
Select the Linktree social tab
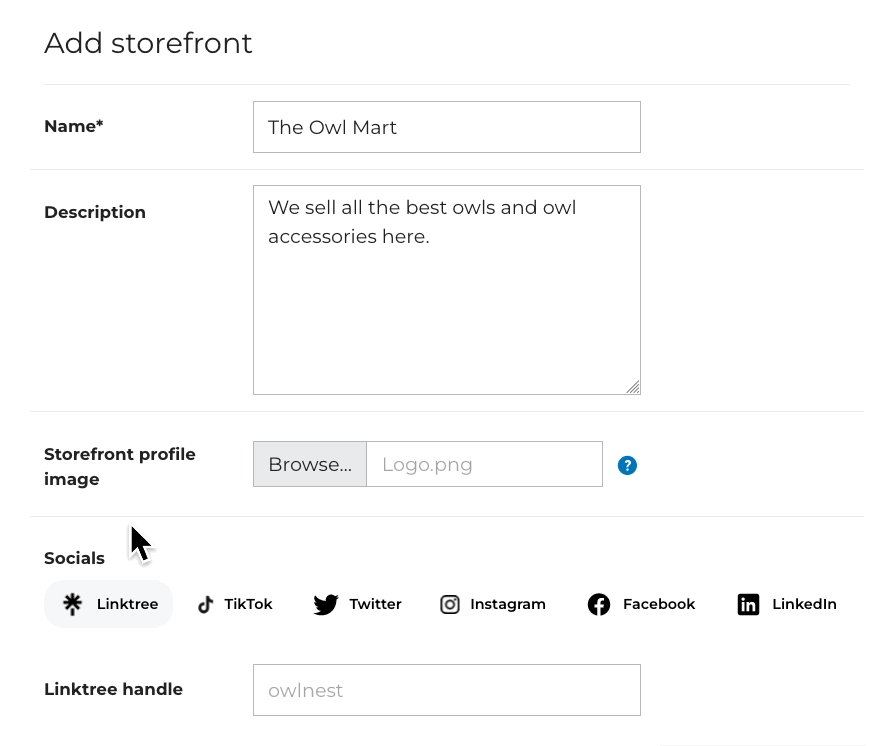pyautogui.click(x=109, y=604)
